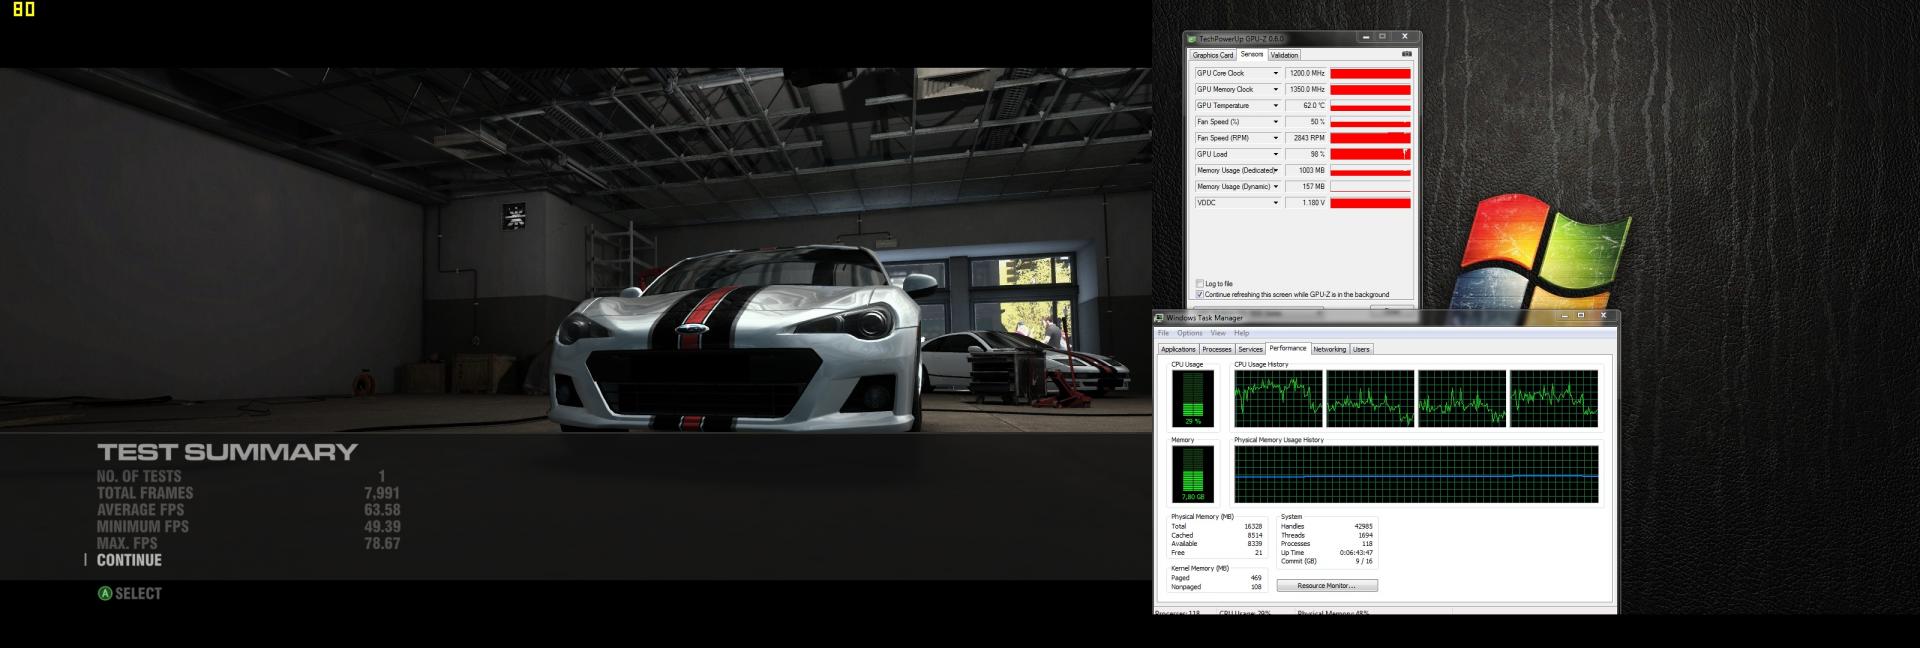Screen dimensions: 1920x648
Task: Open the GPU Memory Clock dropdown
Action: pos(1275,89)
